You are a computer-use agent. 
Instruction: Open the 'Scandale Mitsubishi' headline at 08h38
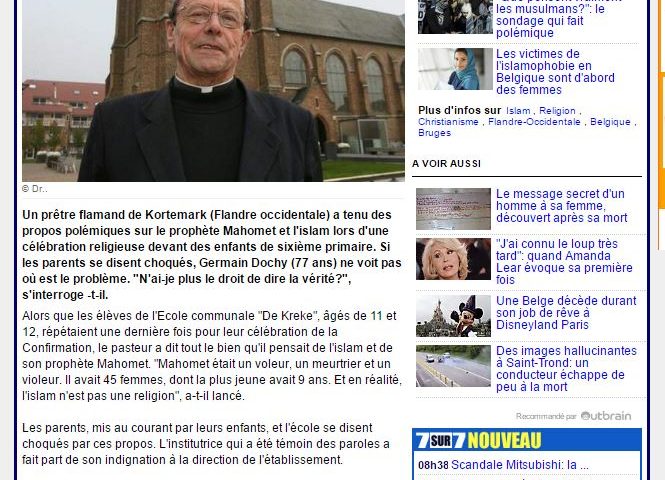tap(520, 465)
